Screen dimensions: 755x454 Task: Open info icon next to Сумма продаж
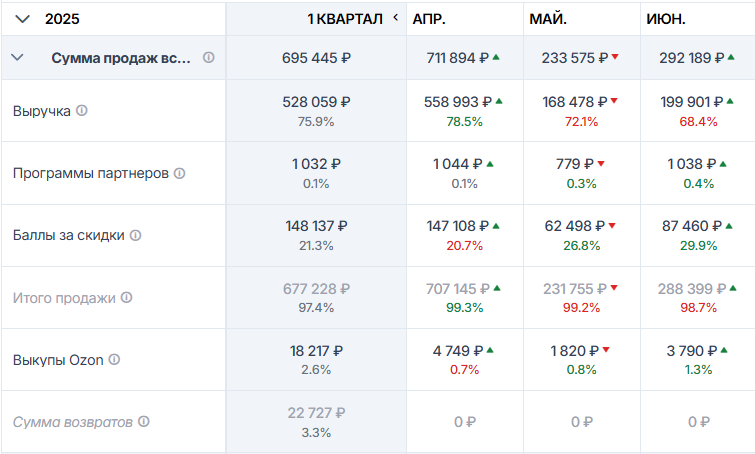tap(208, 58)
